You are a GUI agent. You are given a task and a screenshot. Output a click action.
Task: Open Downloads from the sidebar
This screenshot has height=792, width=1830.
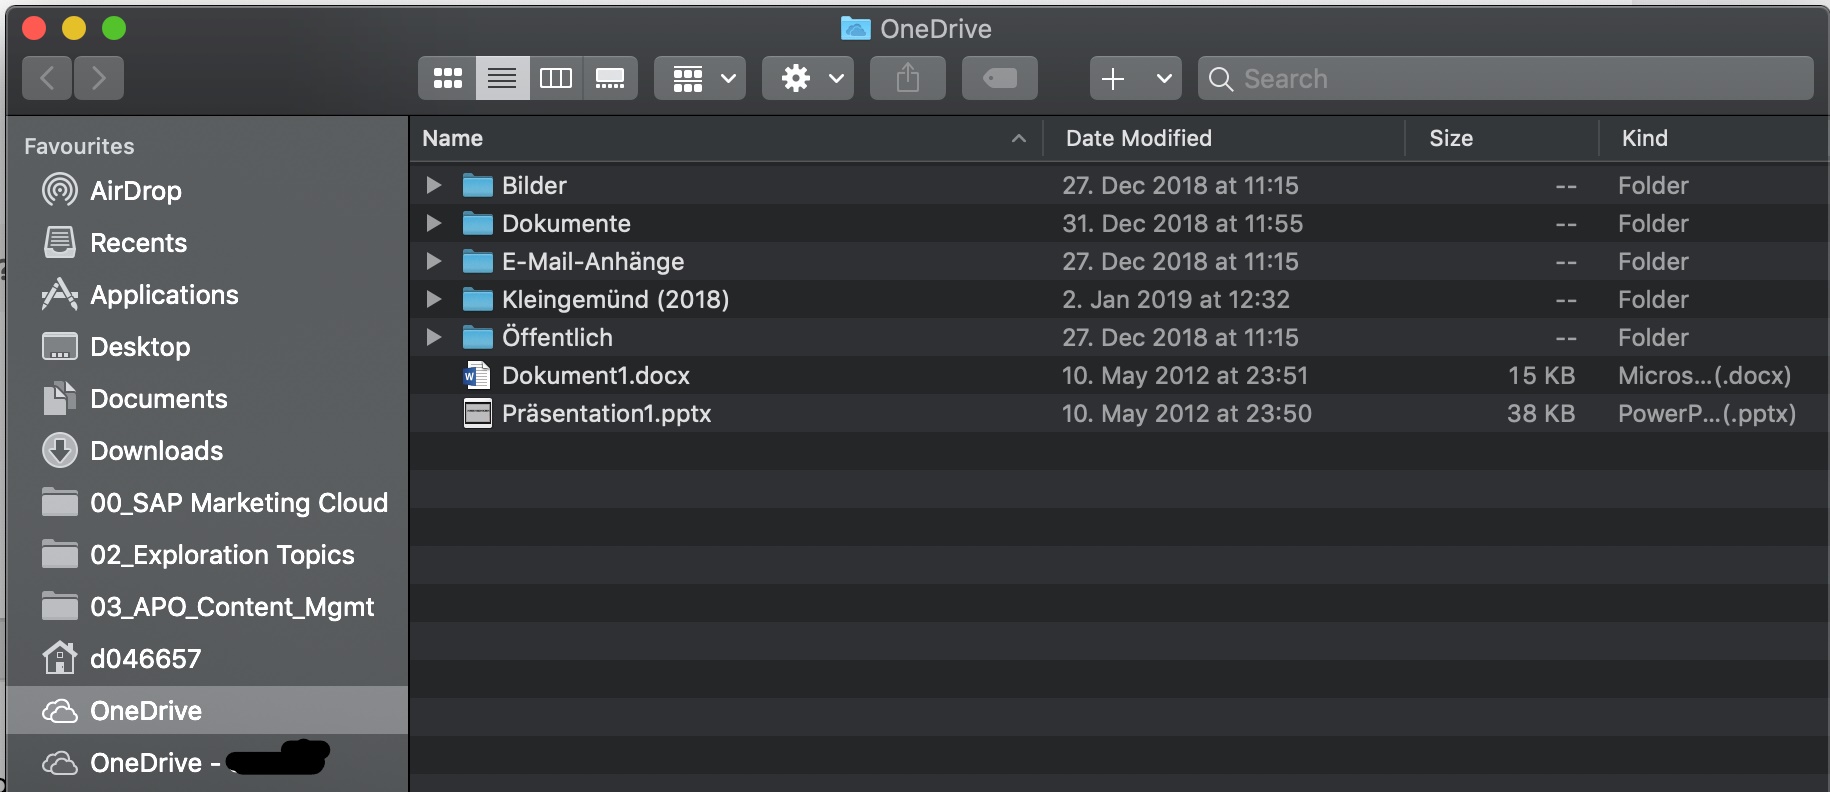tap(207, 450)
